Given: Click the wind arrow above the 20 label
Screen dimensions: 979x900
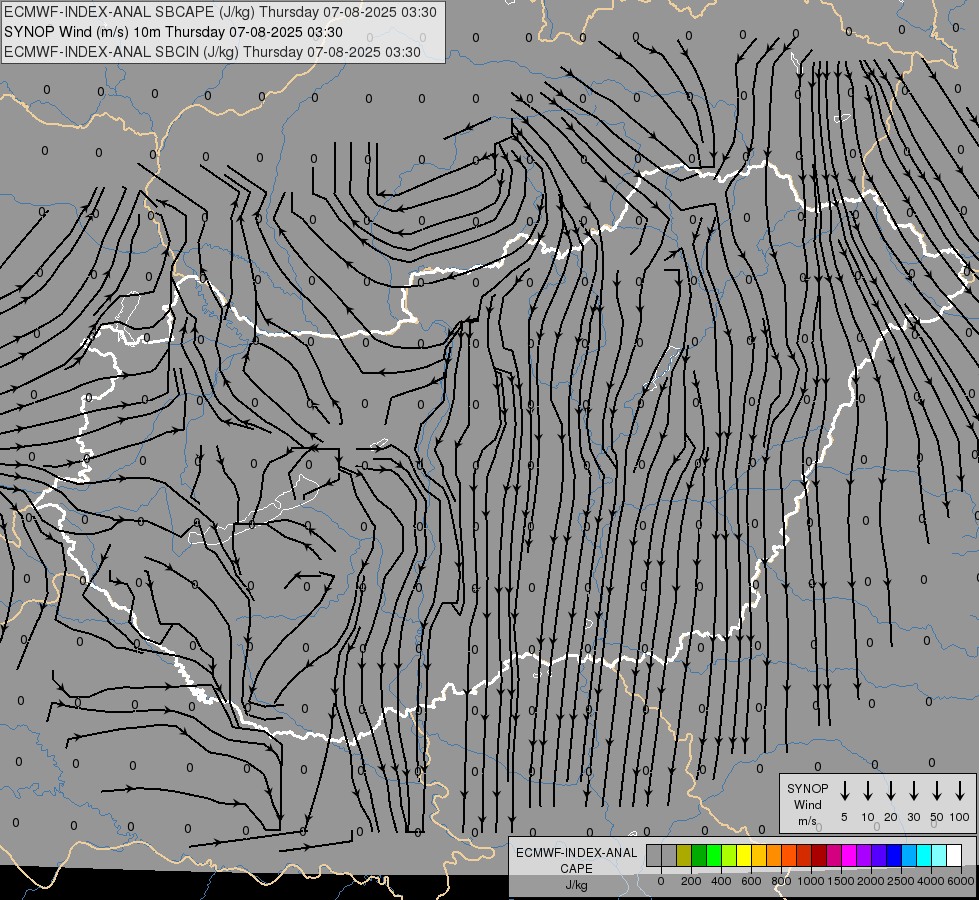Looking at the screenshot, I should click(891, 791).
